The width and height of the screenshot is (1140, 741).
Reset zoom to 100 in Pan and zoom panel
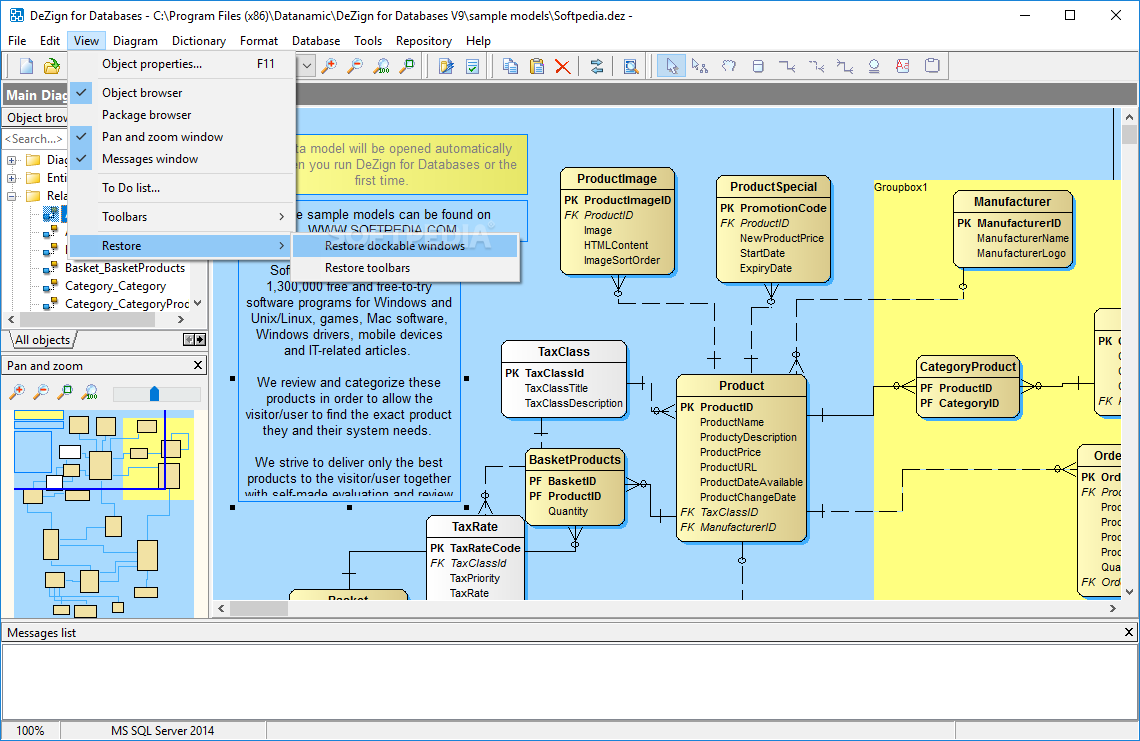(x=90, y=393)
